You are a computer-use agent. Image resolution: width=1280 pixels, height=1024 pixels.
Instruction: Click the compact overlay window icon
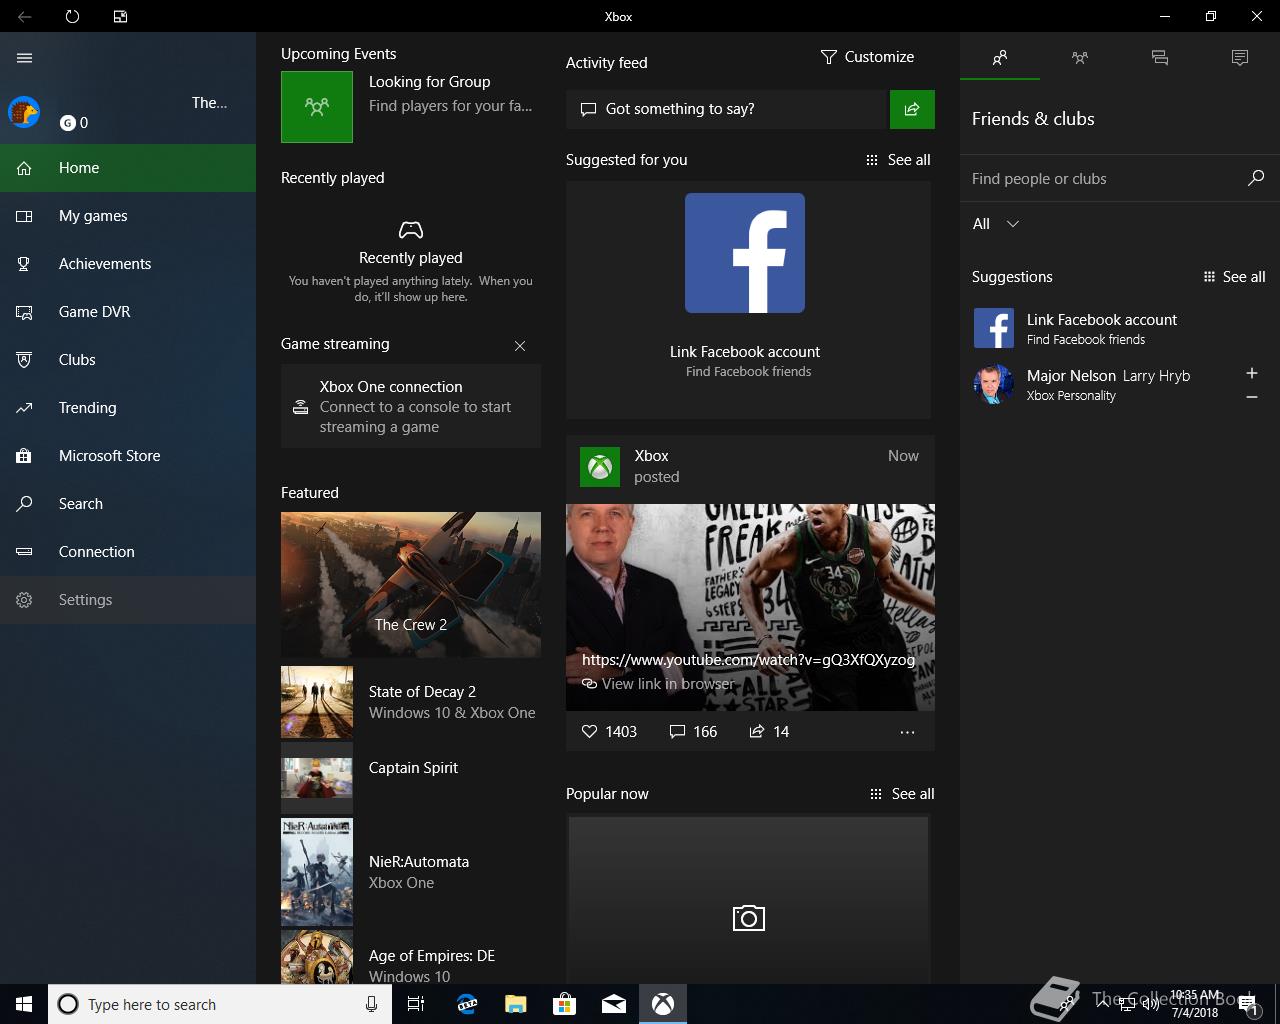tap(120, 16)
